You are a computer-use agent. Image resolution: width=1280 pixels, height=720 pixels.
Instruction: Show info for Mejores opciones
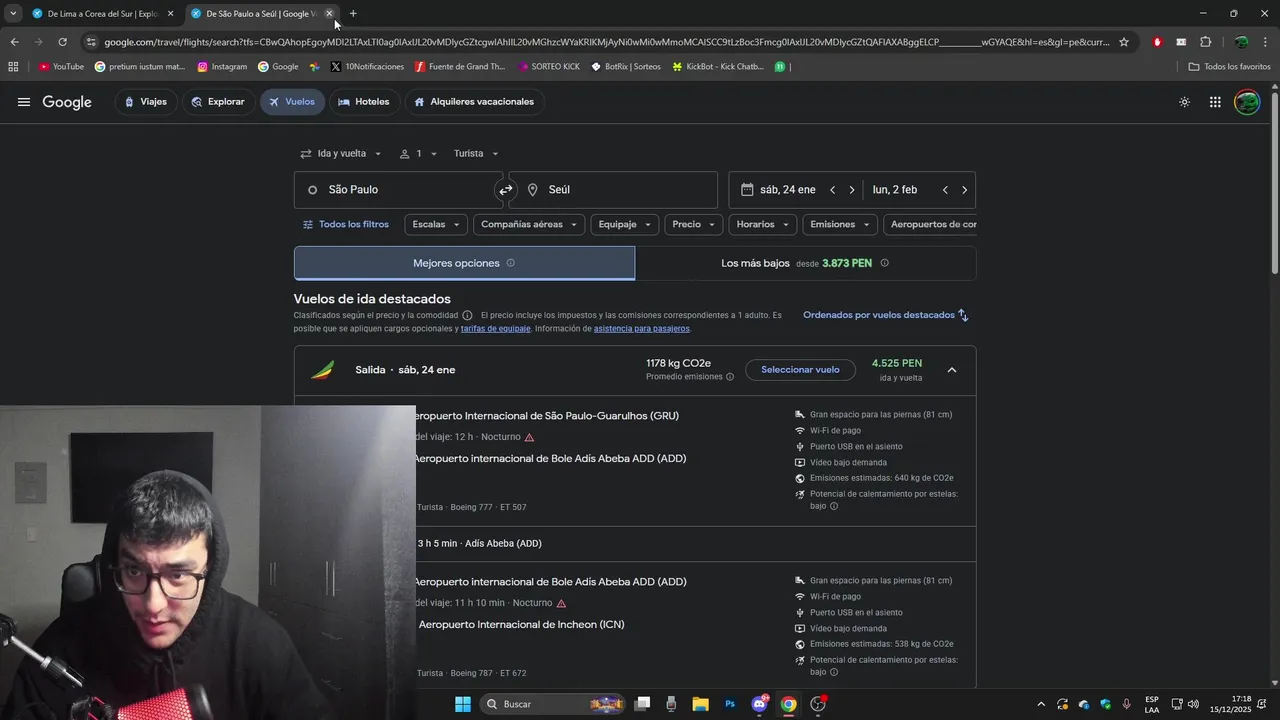point(510,263)
